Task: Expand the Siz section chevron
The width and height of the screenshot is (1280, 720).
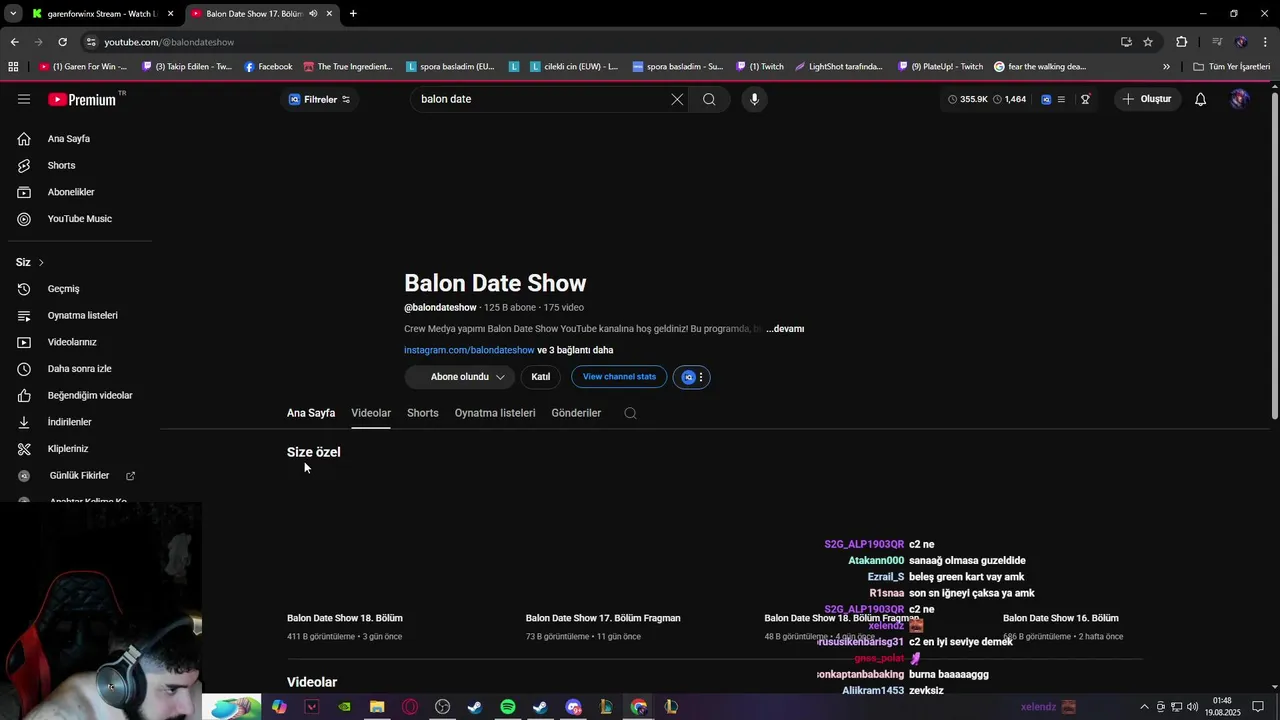Action: [x=41, y=262]
